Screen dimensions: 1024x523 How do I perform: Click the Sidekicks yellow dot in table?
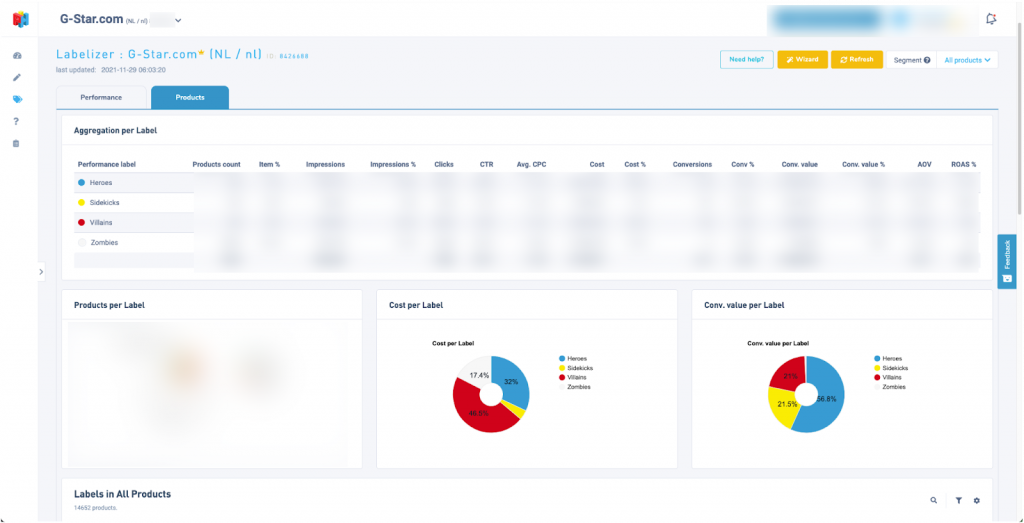[81, 202]
